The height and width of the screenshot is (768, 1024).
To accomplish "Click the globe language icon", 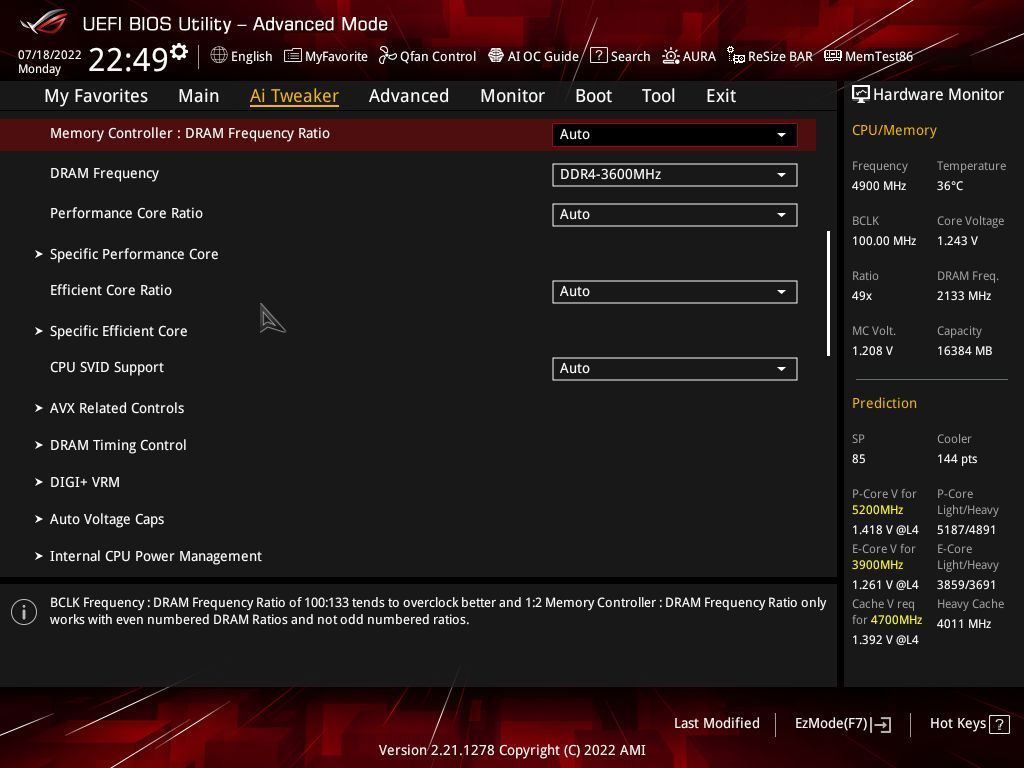I will 219,56.
